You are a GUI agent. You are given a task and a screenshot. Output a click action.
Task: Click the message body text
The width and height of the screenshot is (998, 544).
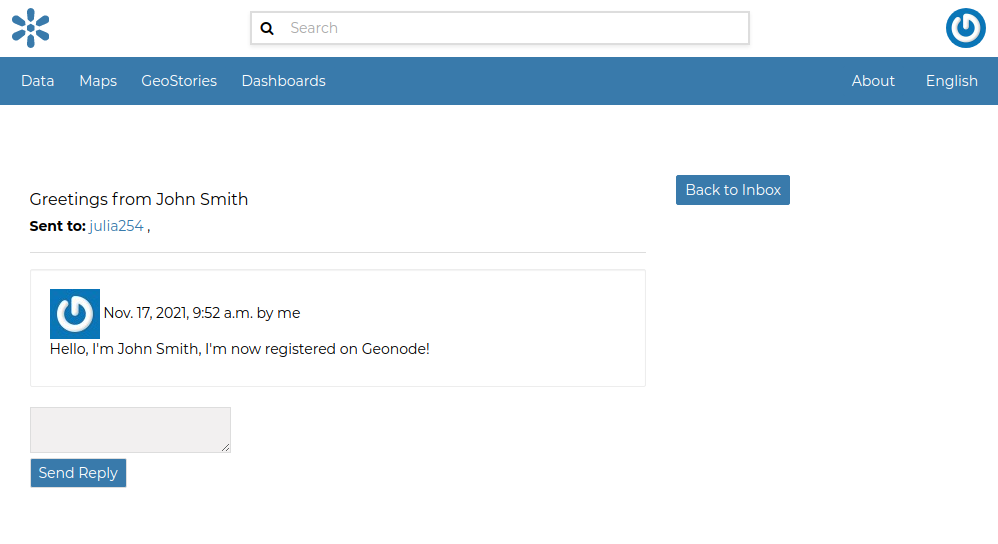(x=240, y=349)
